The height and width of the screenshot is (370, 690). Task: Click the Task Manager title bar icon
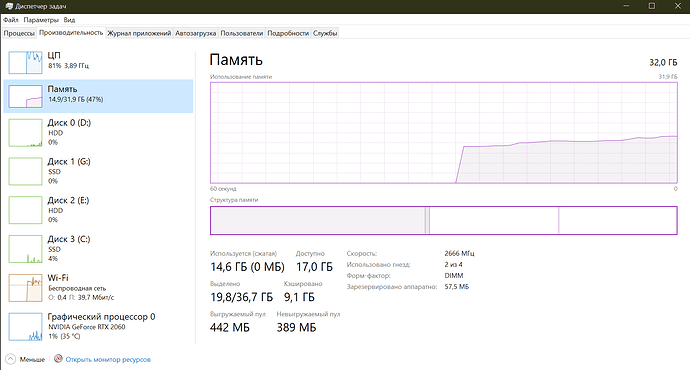(9, 6)
